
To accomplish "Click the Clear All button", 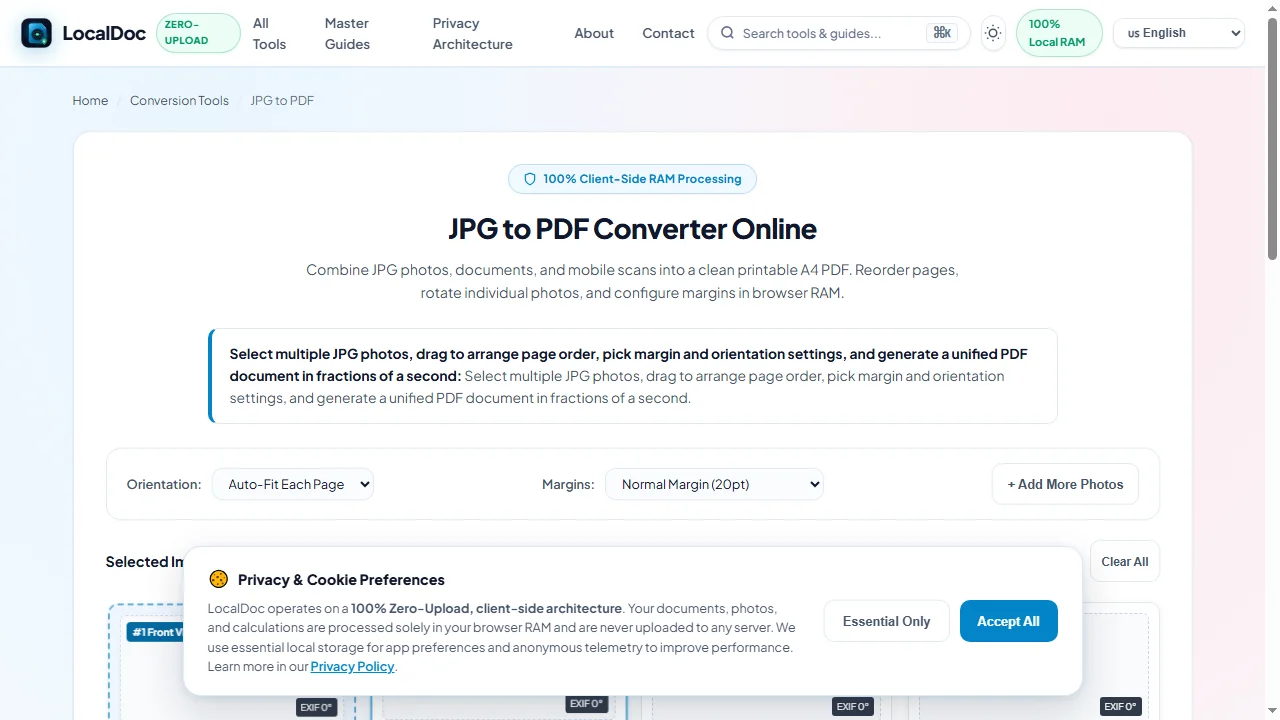I will pyautogui.click(x=1124, y=562).
